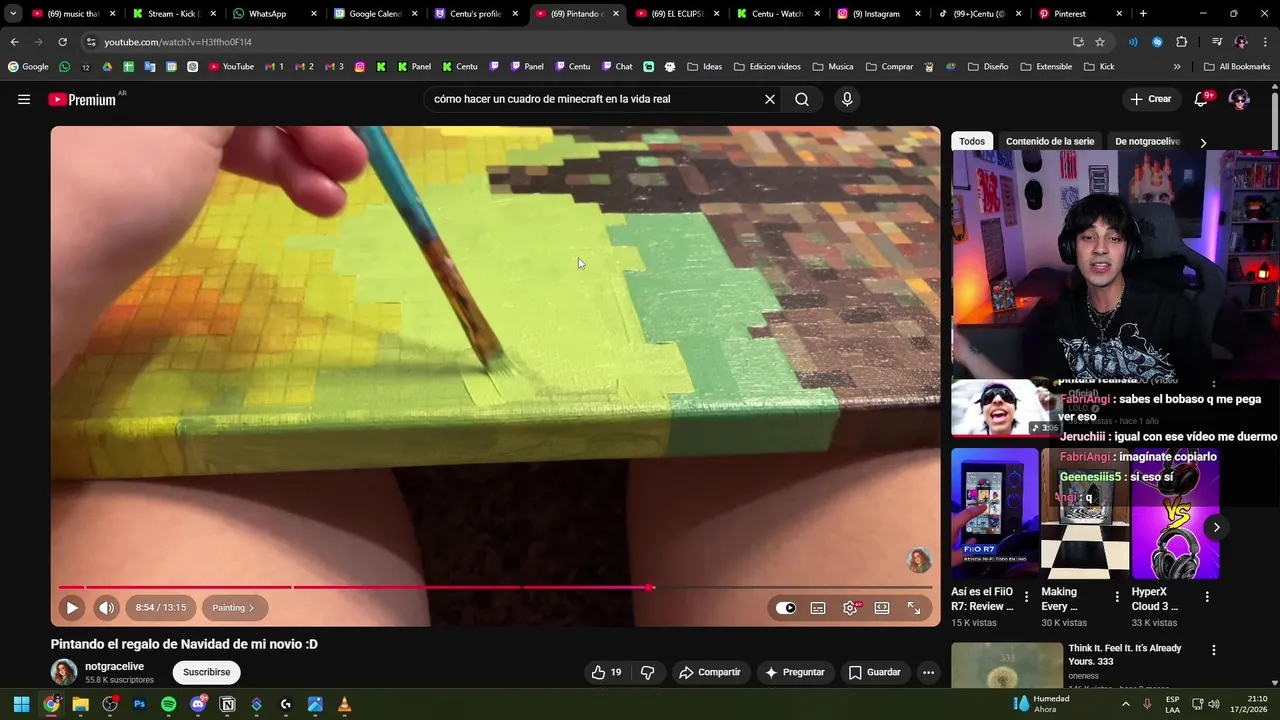Expand the Painting chapter chip

(x=233, y=607)
